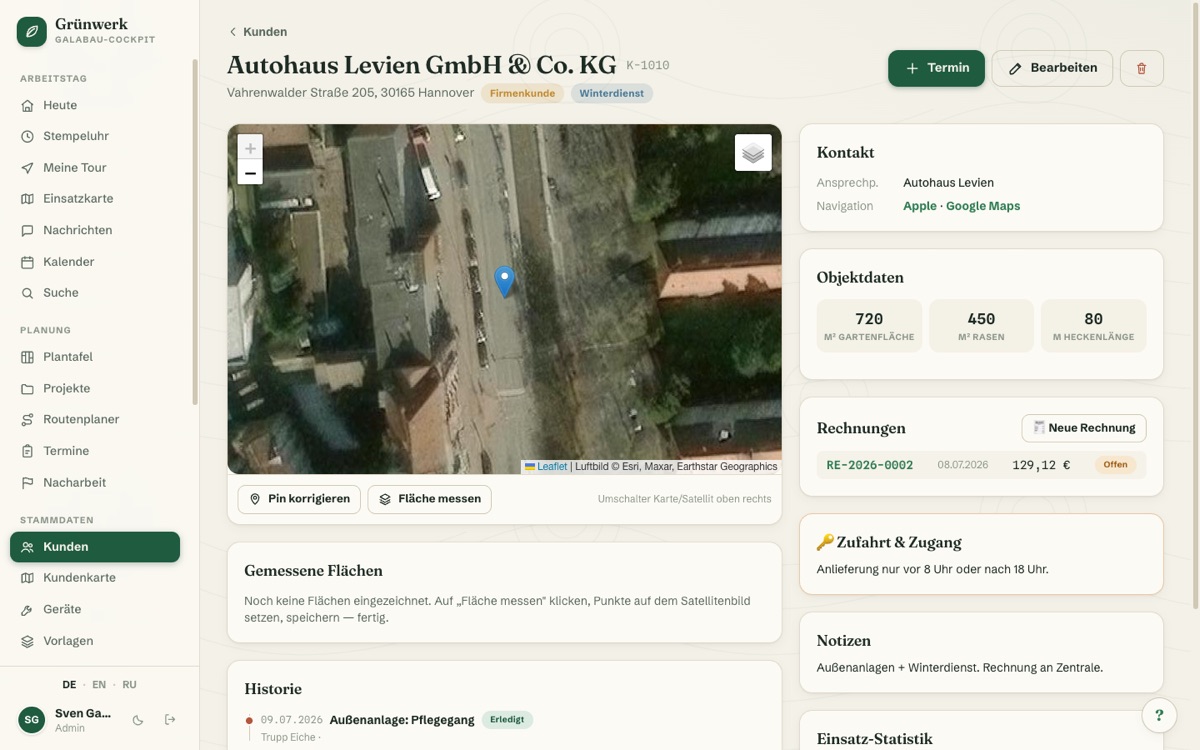
Task: Open the Stempeluhr page
Action: [95, 136]
